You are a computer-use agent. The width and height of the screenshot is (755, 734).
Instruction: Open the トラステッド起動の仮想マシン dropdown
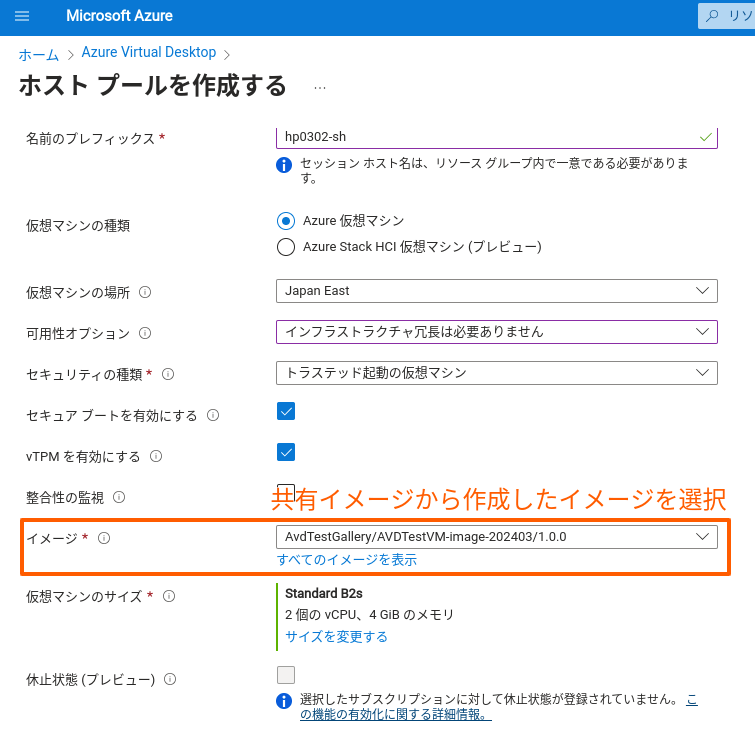click(497, 373)
